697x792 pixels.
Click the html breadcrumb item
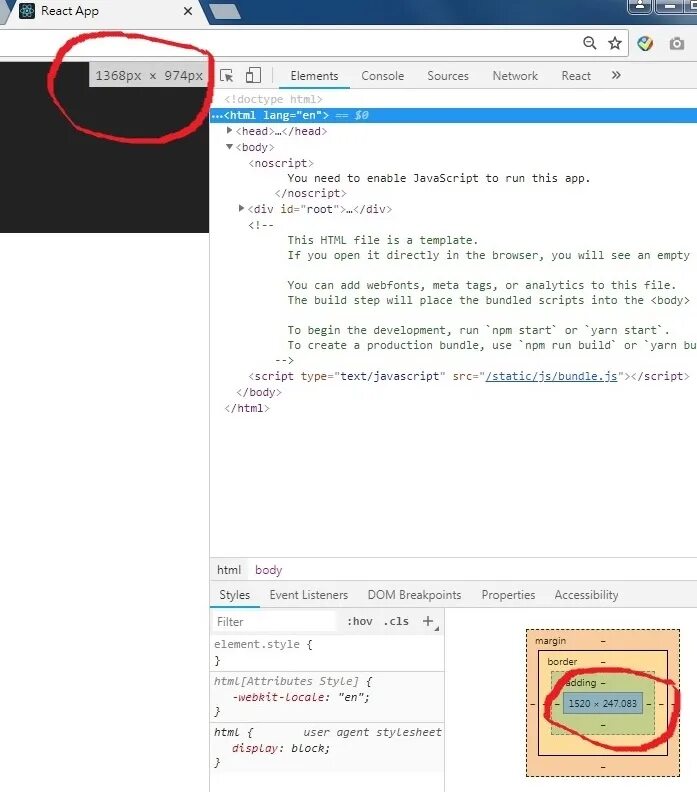point(229,570)
